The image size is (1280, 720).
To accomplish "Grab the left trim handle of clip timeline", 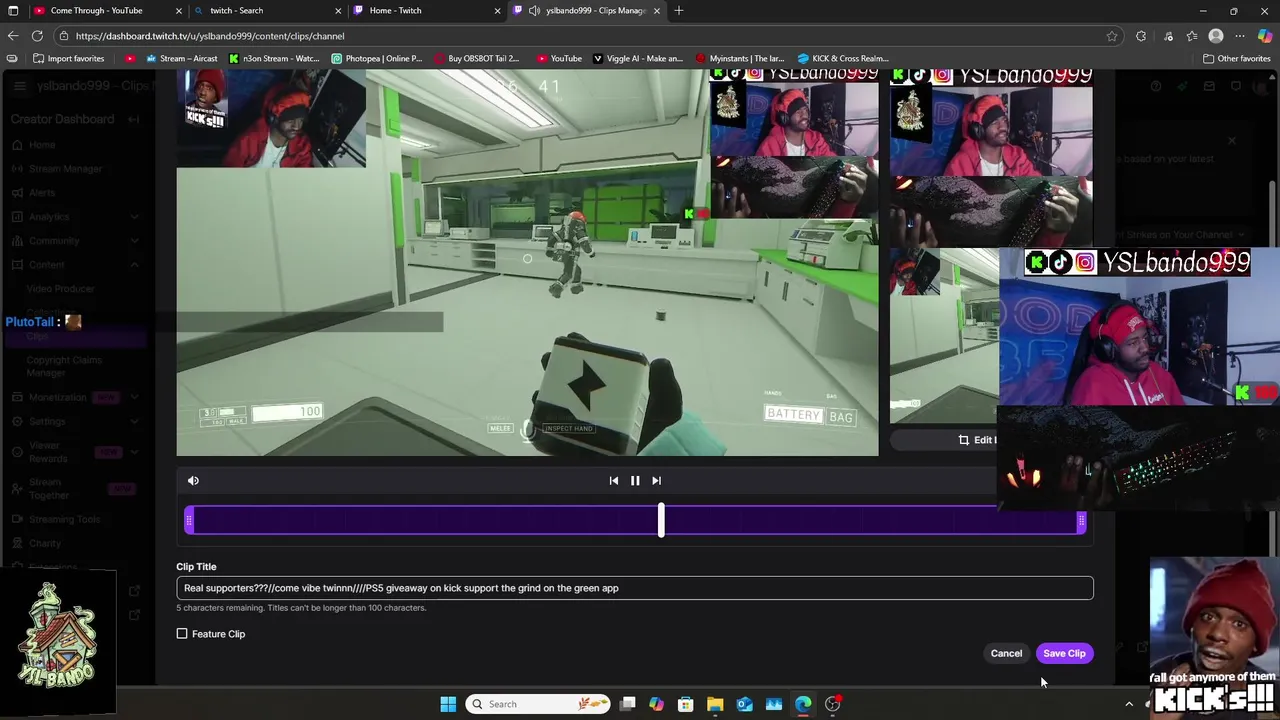I will 189,521.
